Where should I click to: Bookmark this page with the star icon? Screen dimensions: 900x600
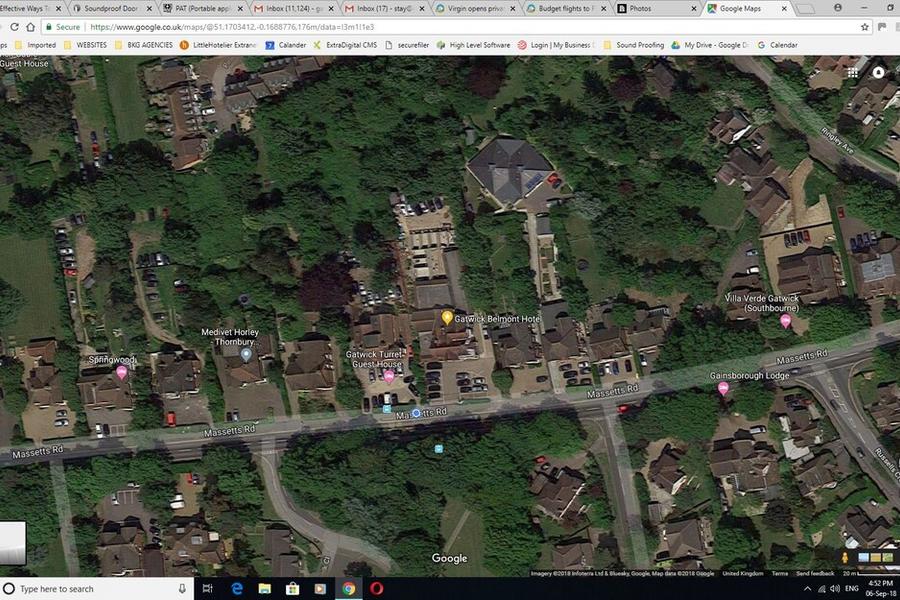point(865,27)
